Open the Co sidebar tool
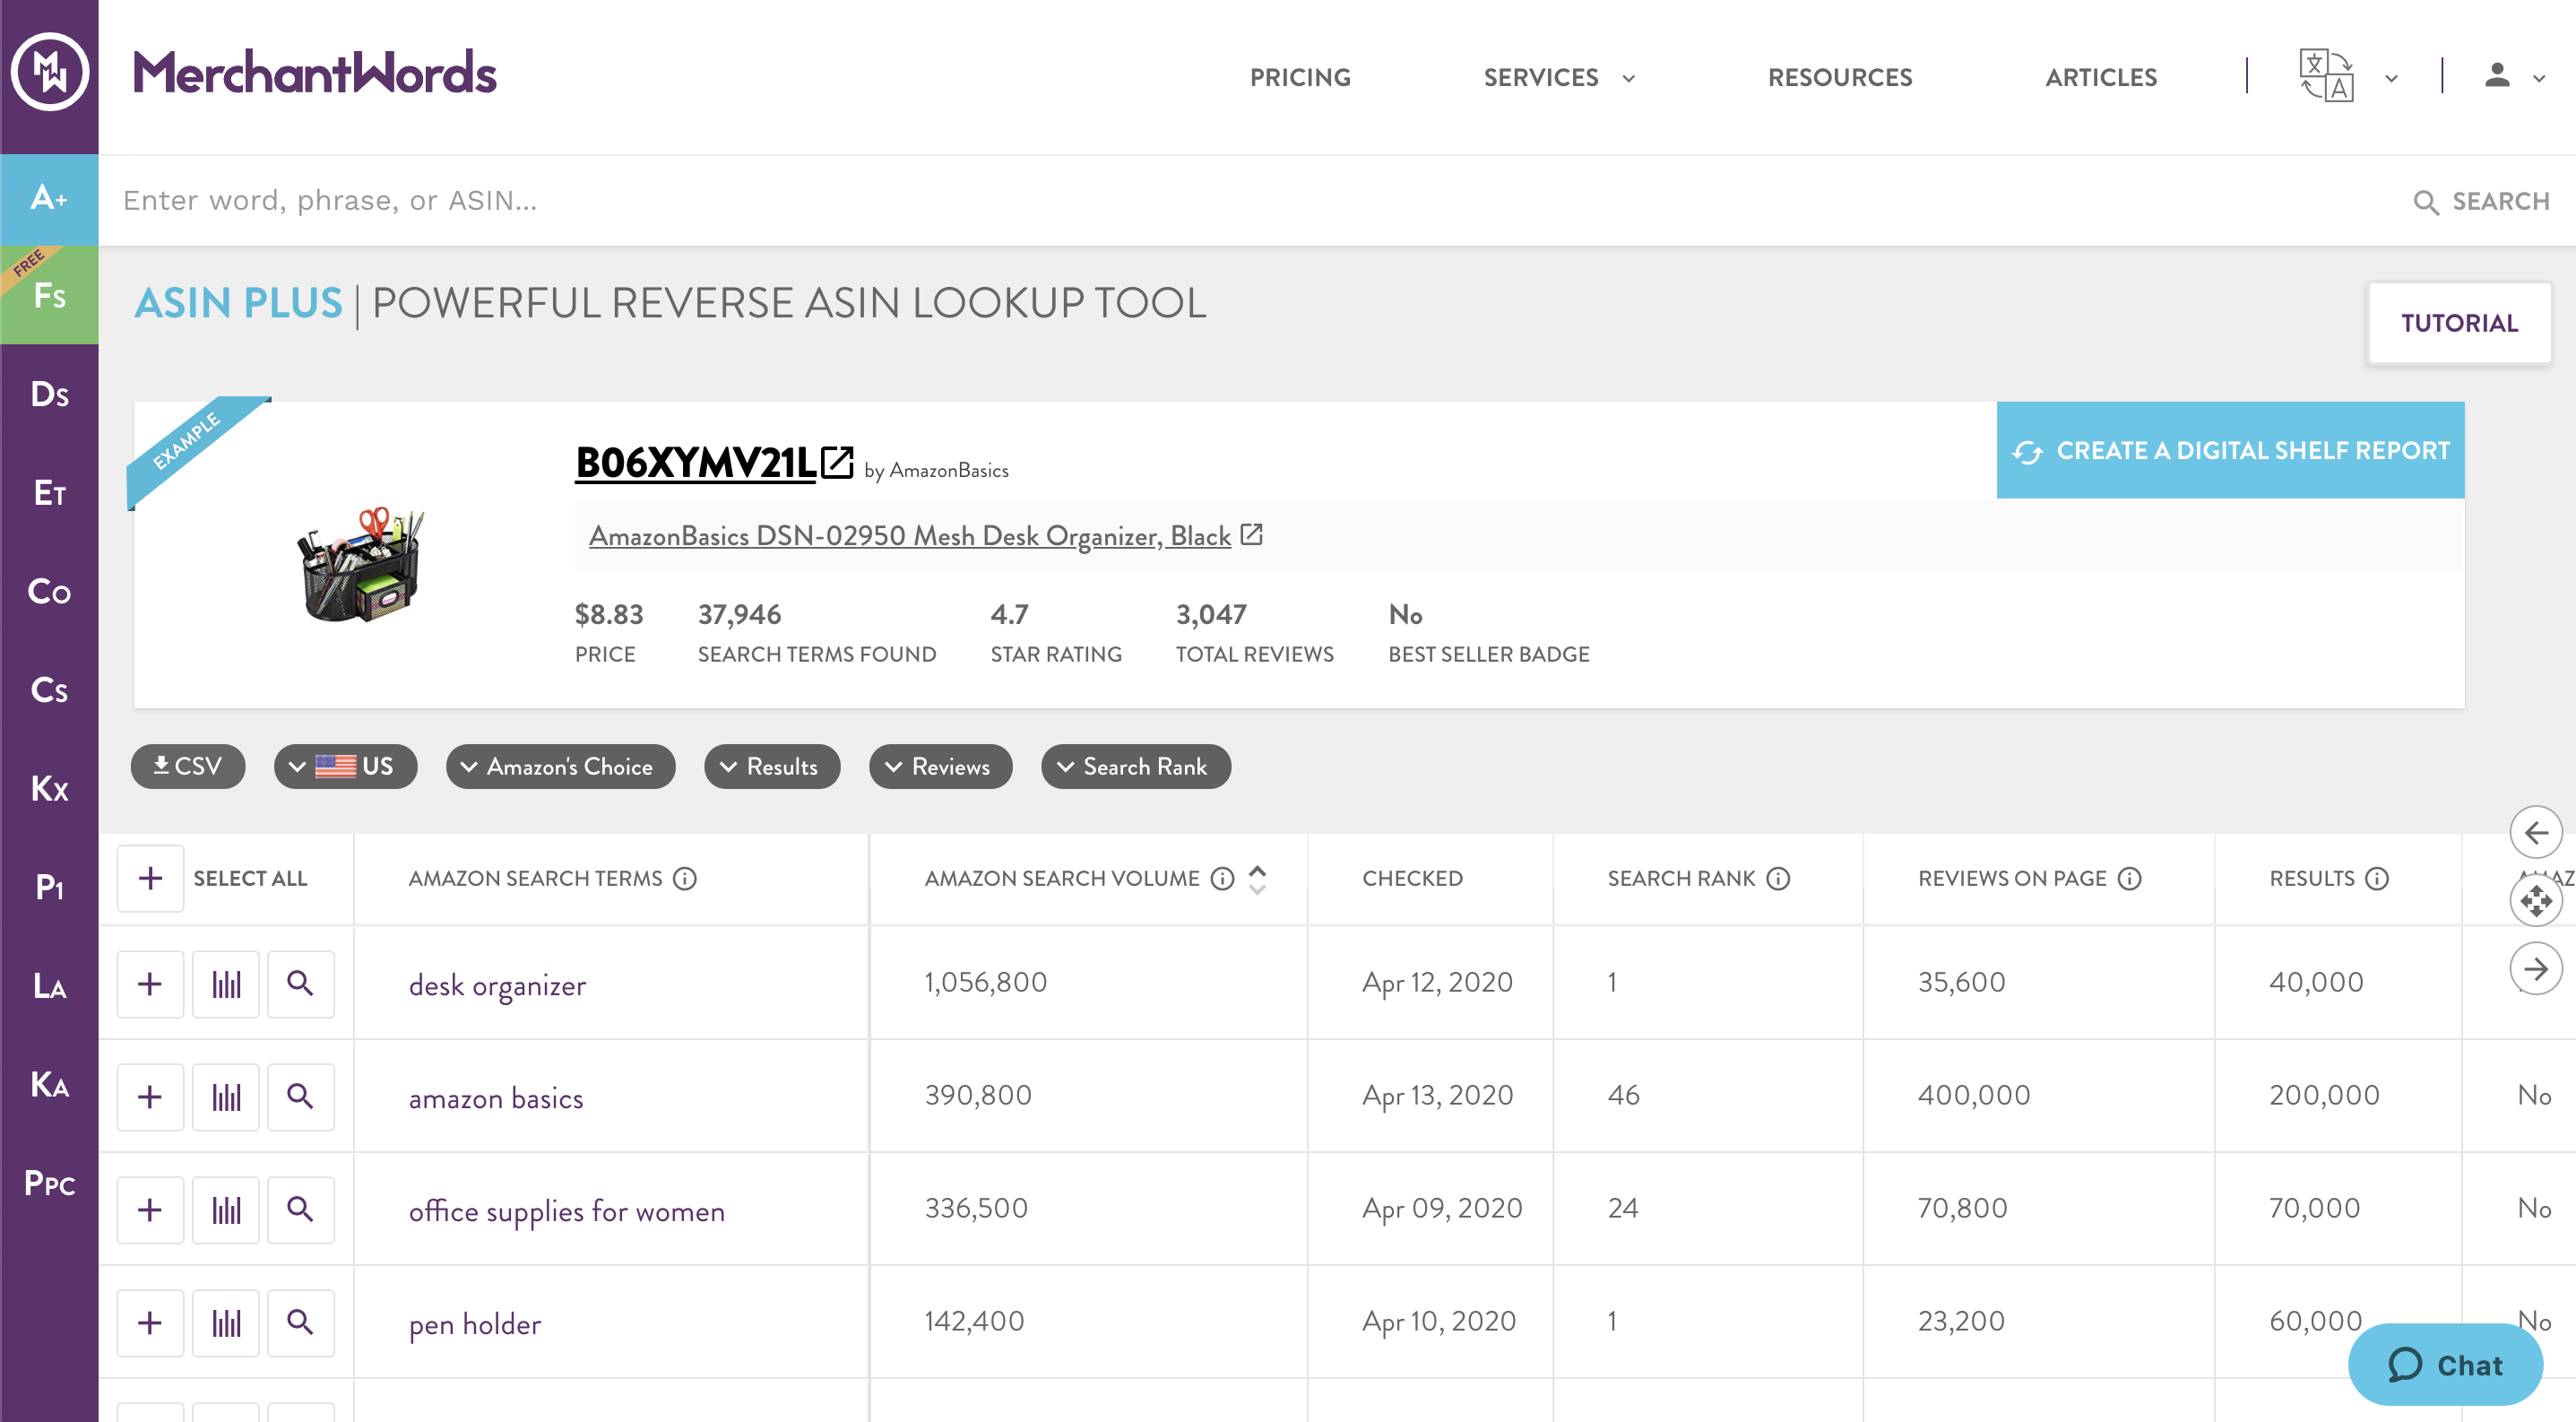The width and height of the screenshot is (2576, 1422). tap(49, 591)
